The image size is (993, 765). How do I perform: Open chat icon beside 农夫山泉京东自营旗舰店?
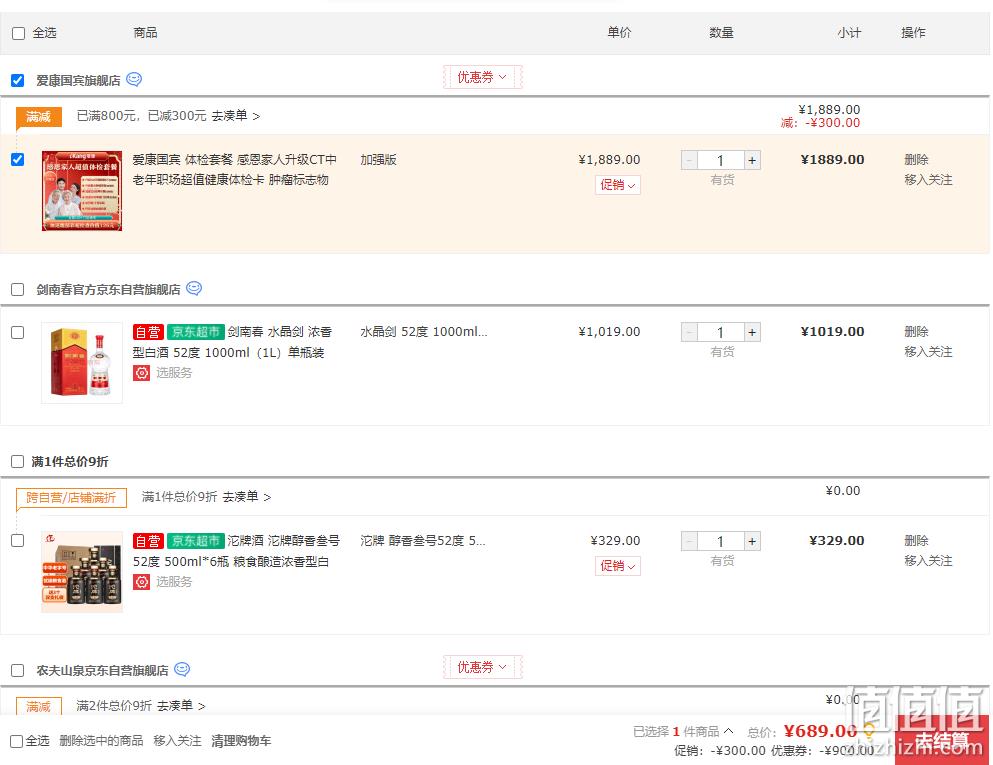(182, 669)
